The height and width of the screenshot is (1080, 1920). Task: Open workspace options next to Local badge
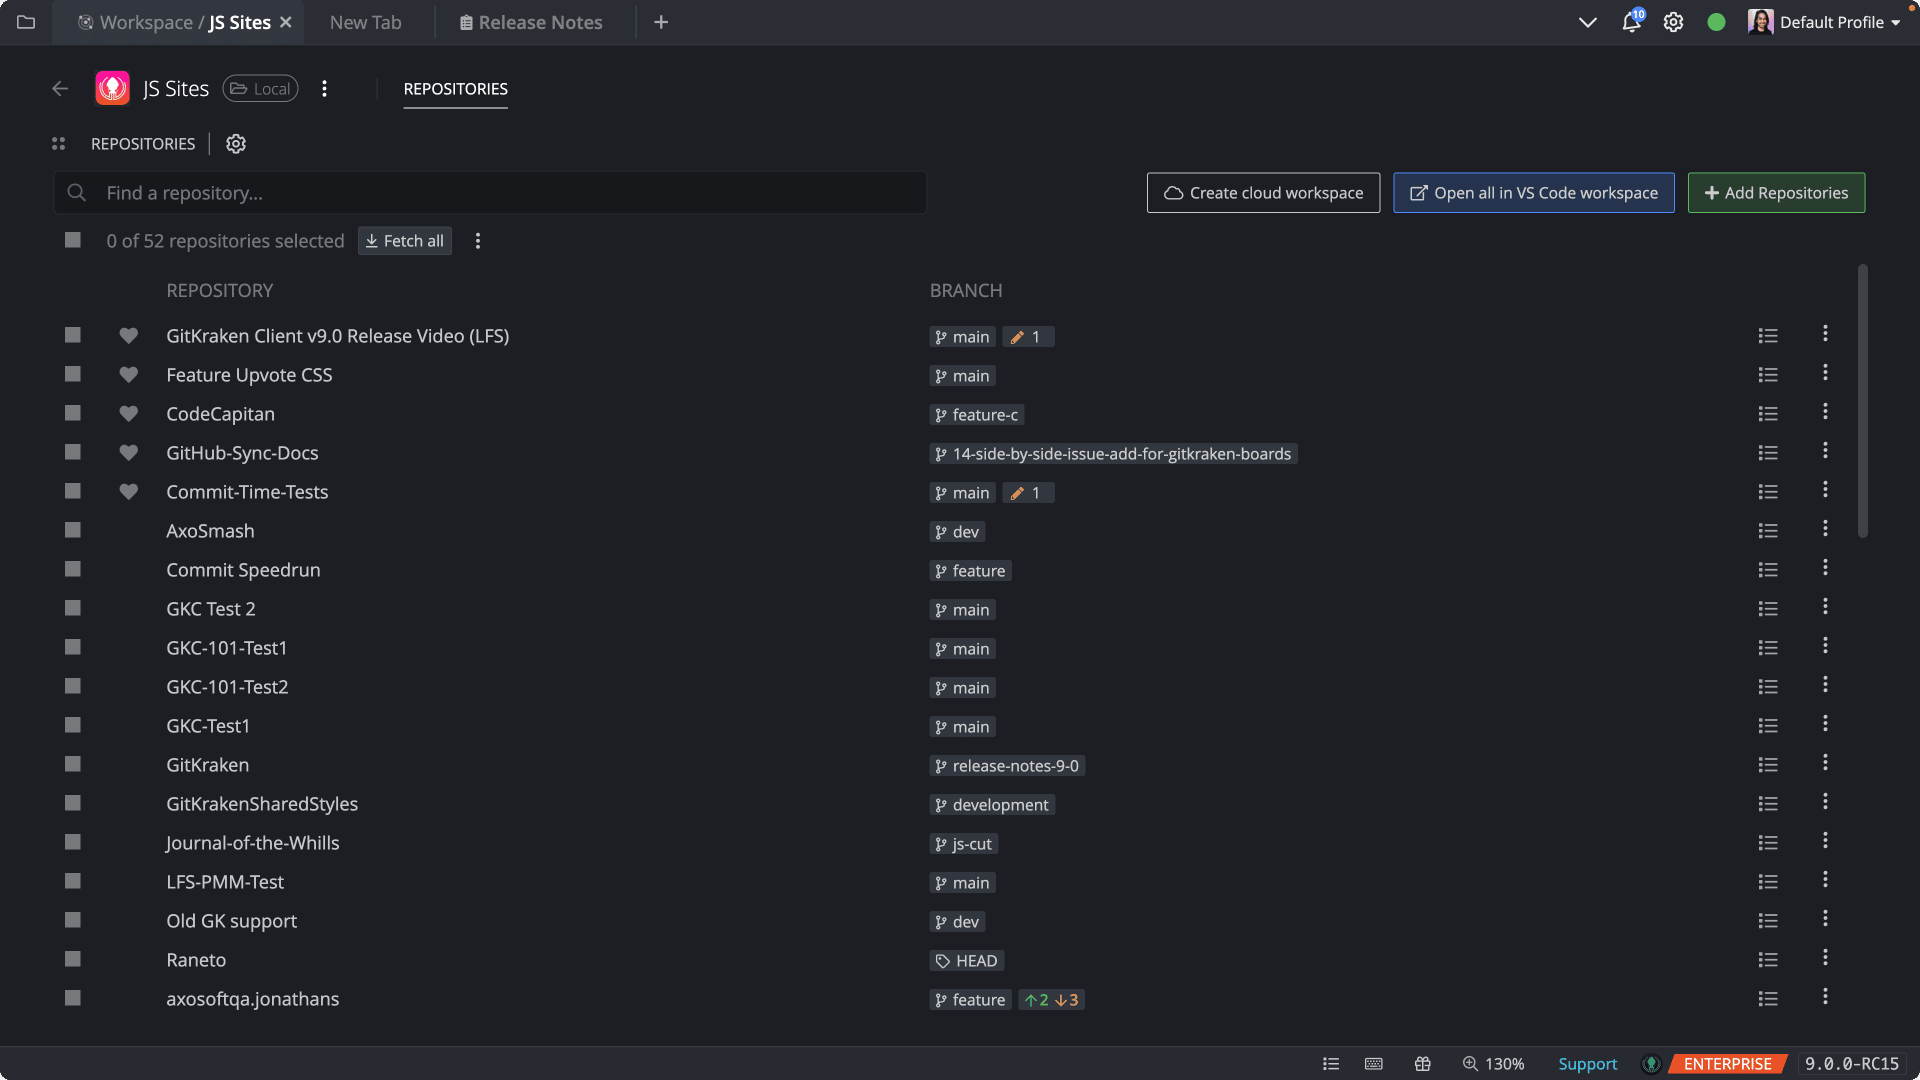click(x=324, y=89)
